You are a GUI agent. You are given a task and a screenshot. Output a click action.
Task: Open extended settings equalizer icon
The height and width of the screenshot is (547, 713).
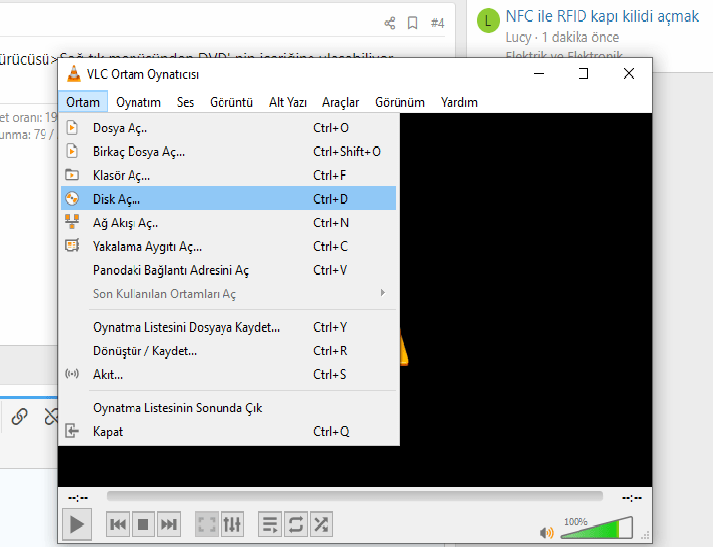pyautogui.click(x=232, y=524)
